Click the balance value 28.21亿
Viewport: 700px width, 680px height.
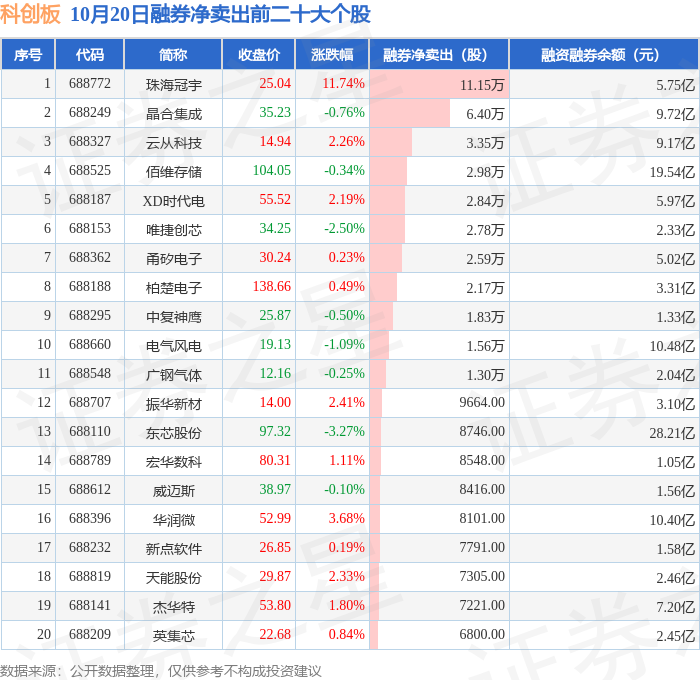tap(672, 433)
